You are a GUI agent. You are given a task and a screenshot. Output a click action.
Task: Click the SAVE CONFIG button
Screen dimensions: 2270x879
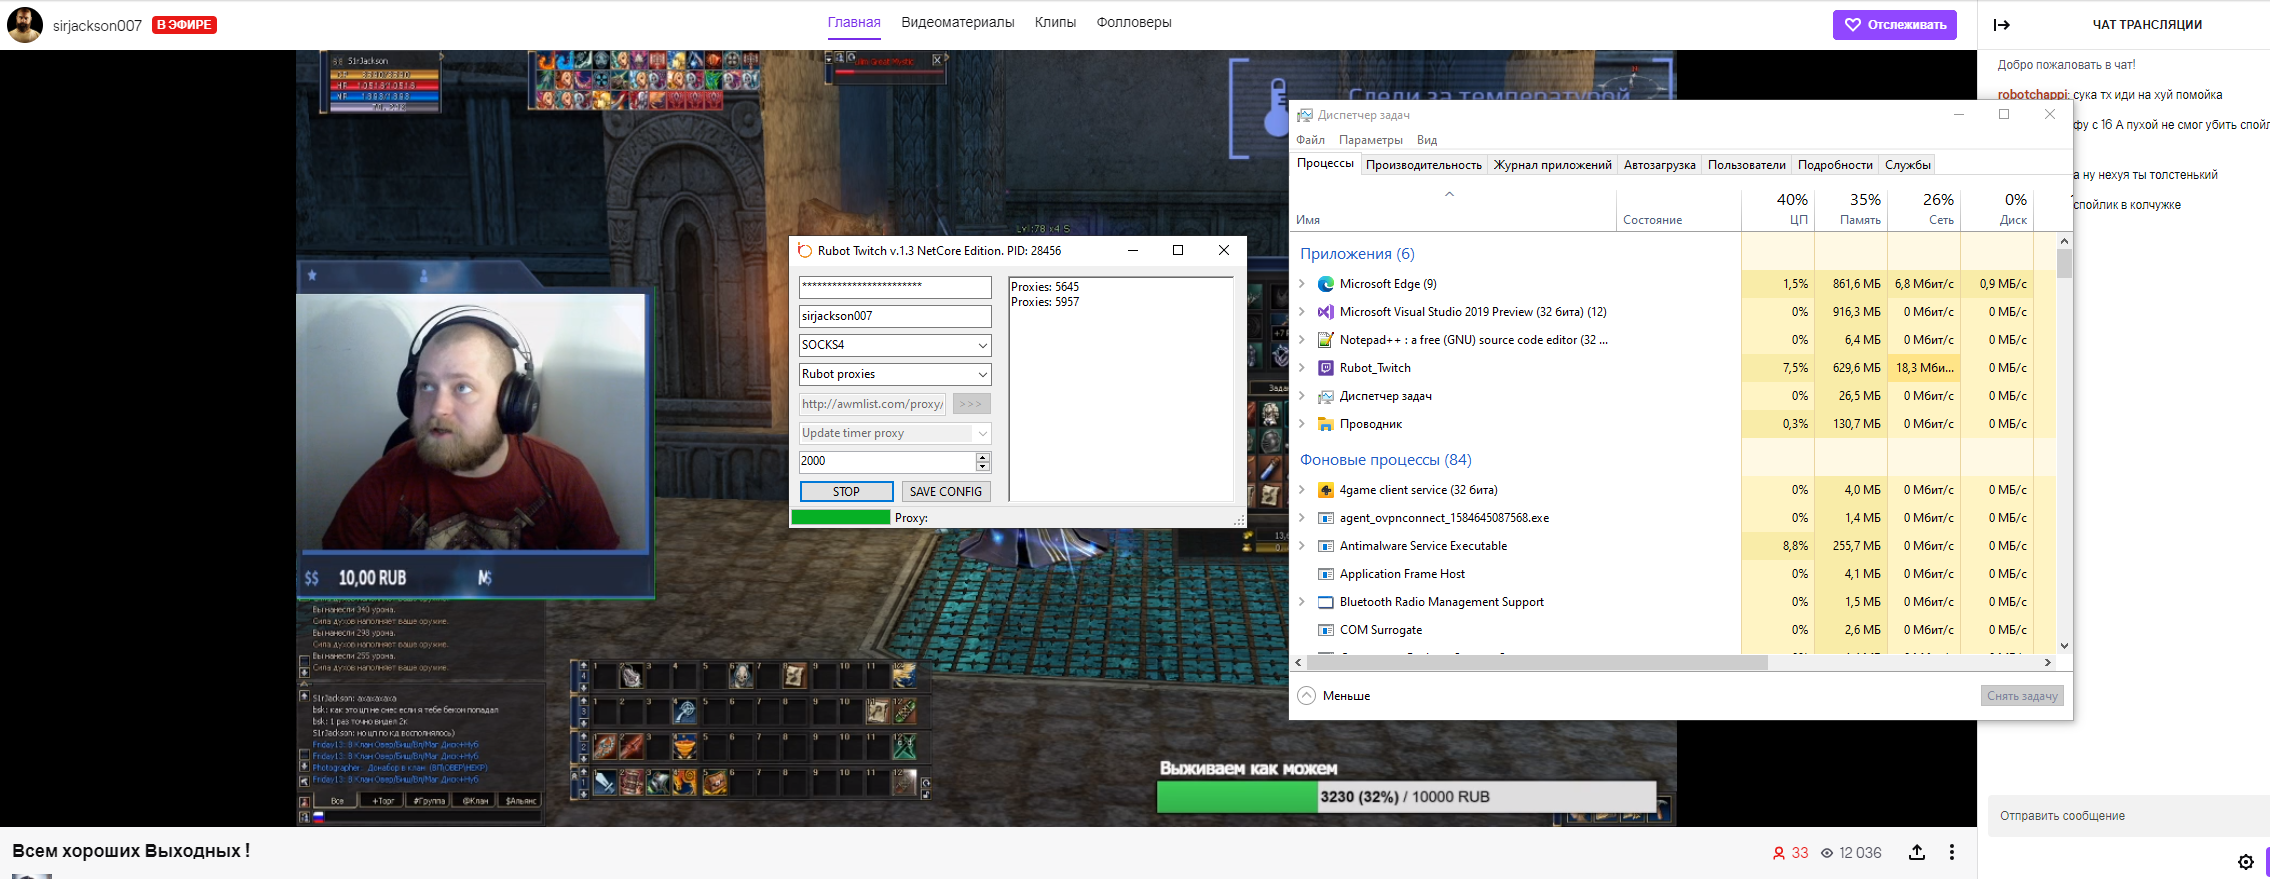click(945, 492)
